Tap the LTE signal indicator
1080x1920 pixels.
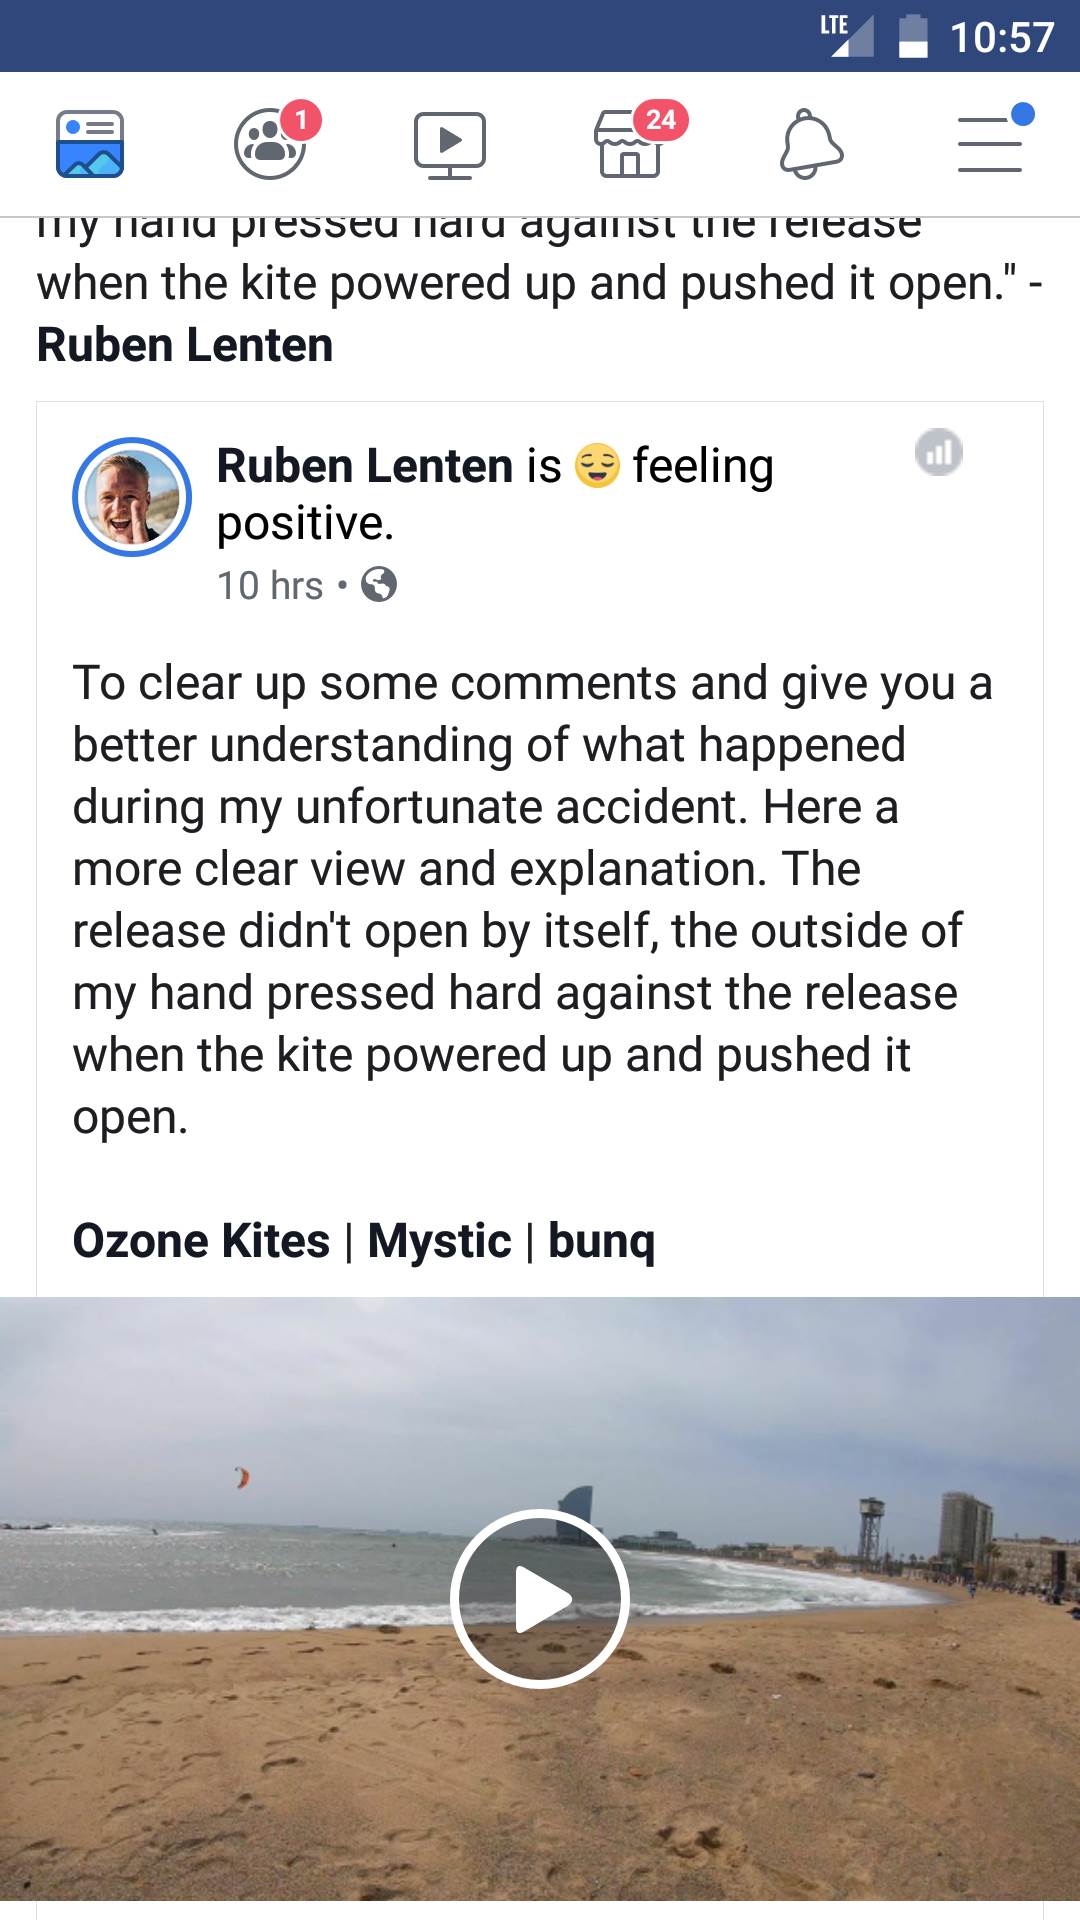point(846,35)
